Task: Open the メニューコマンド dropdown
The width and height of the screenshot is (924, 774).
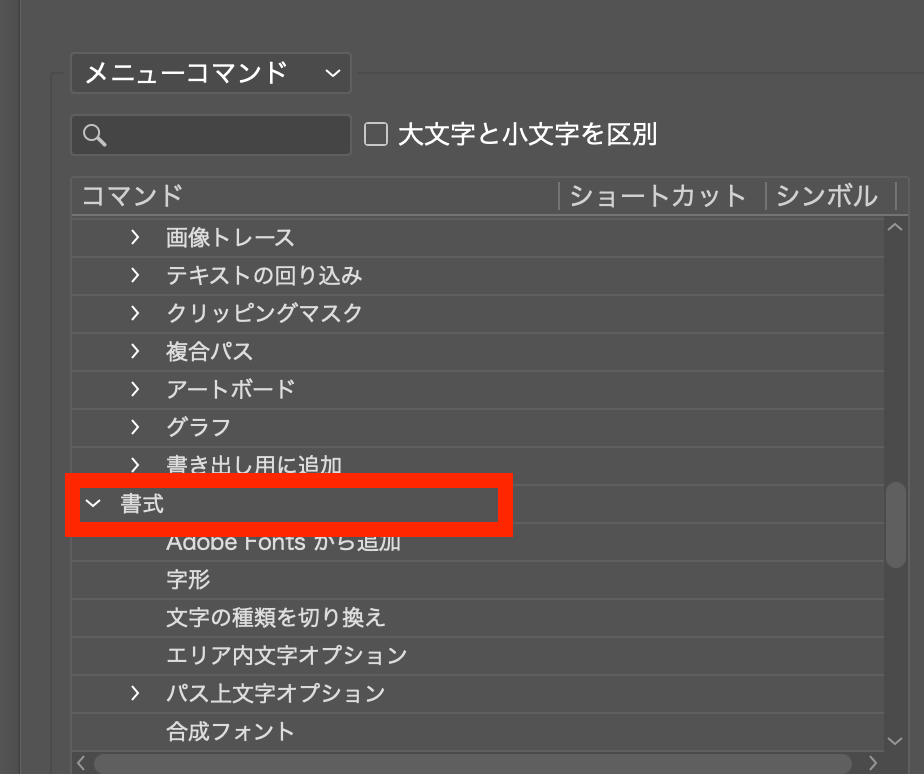Action: [211, 73]
